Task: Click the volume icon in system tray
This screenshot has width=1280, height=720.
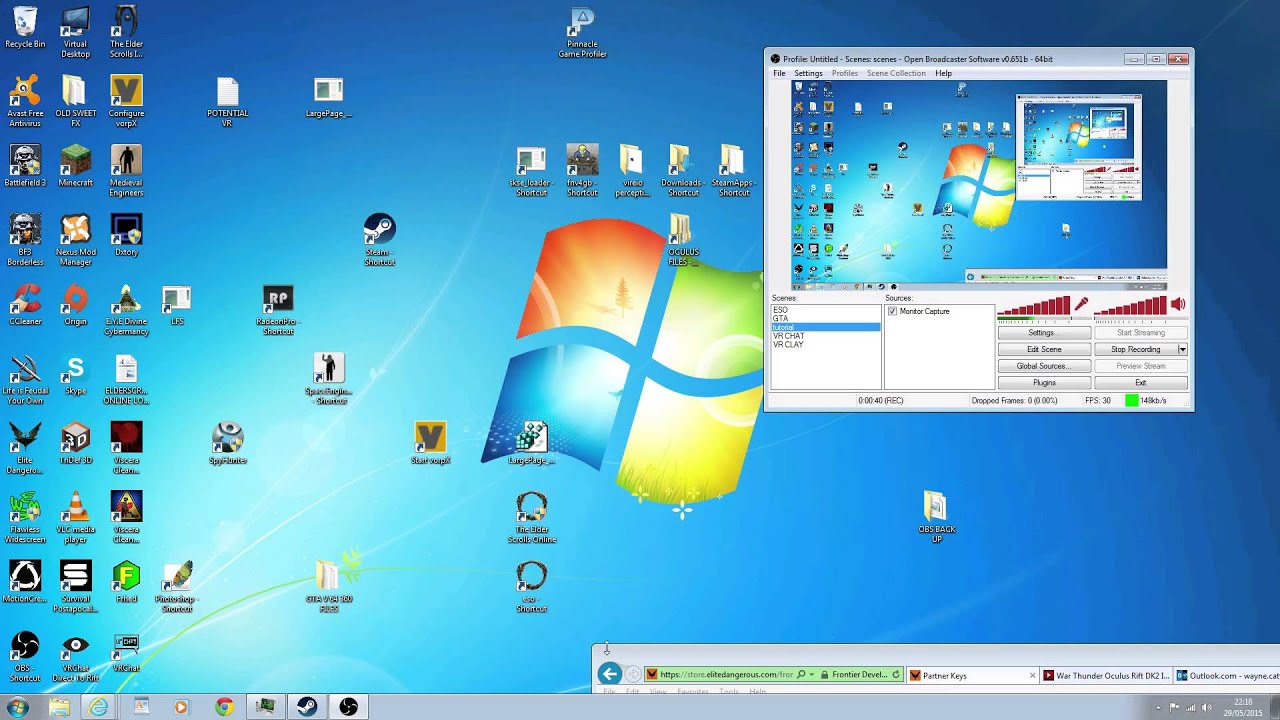Action: [x=1208, y=707]
